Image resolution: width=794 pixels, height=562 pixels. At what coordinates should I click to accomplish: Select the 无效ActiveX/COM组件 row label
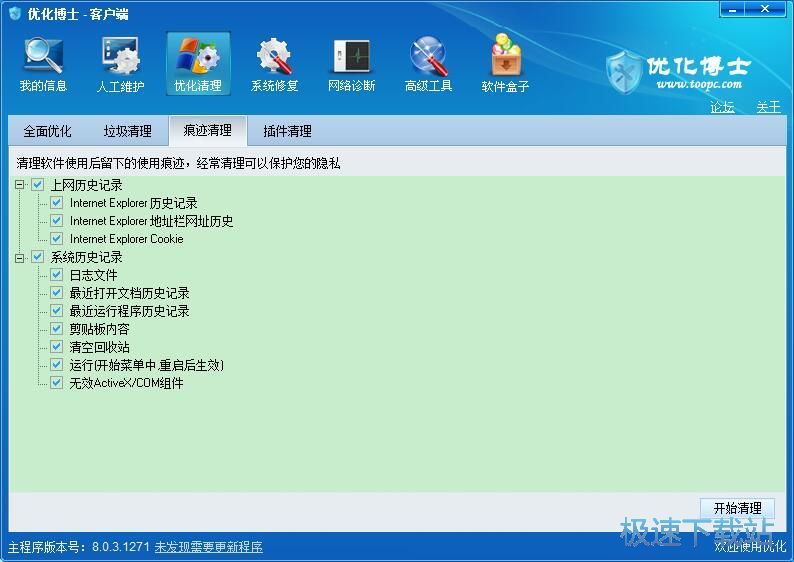tap(127, 383)
